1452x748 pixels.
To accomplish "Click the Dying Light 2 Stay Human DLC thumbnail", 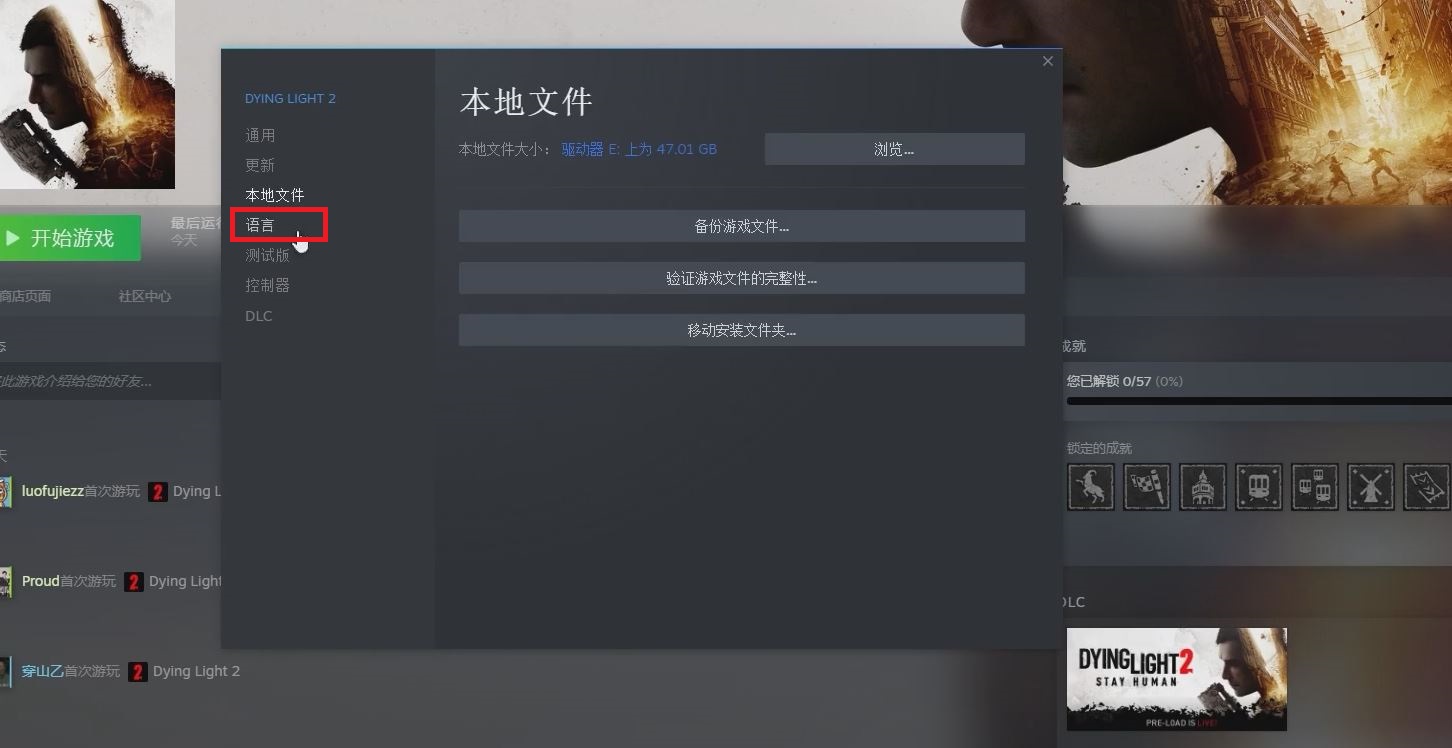I will (x=1176, y=679).
